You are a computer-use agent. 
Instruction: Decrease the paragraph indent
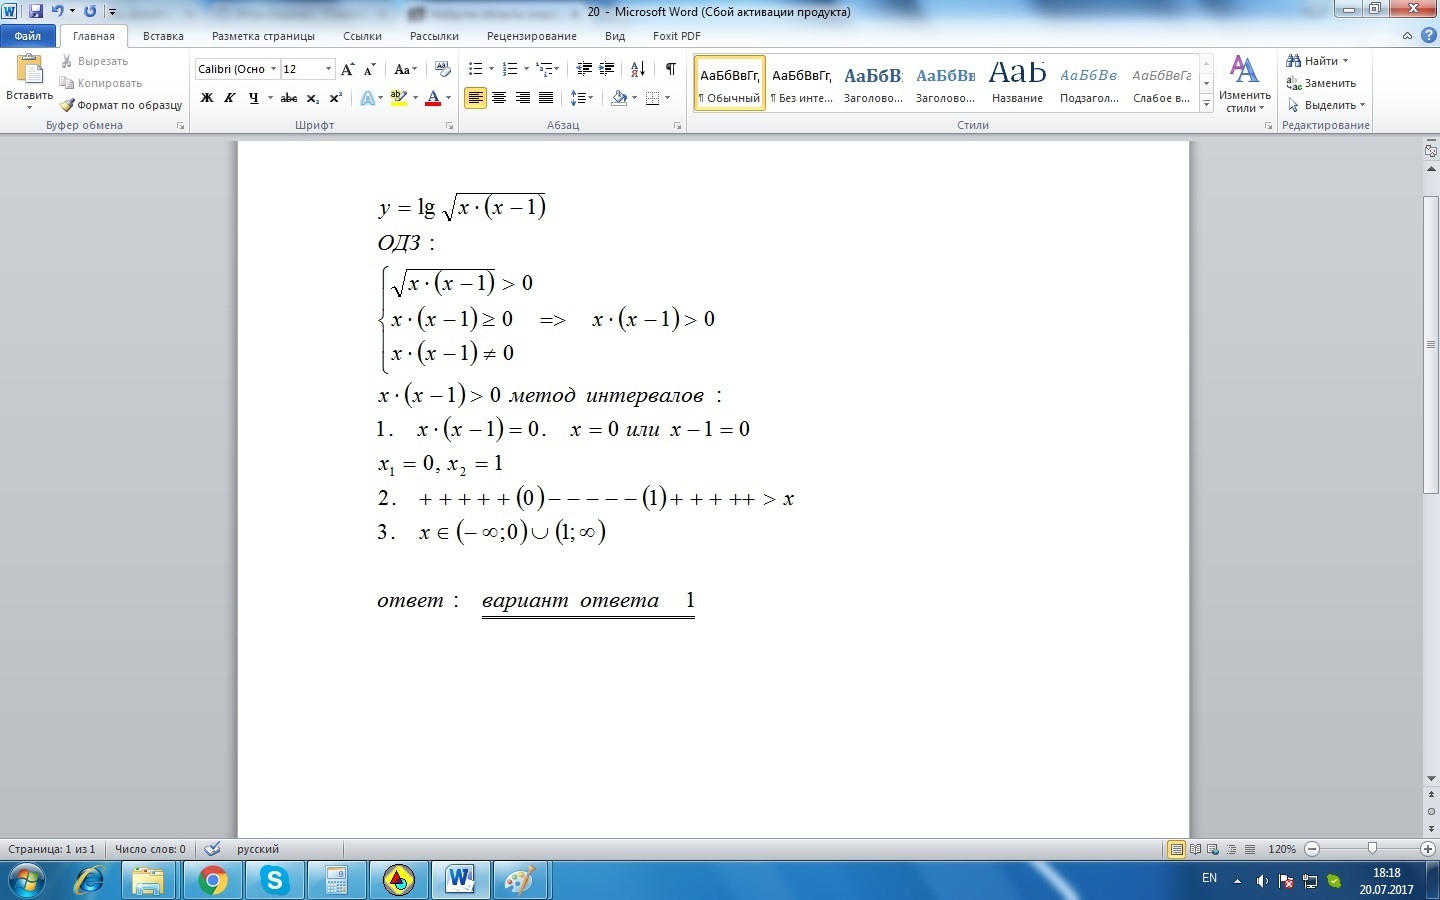click(x=584, y=69)
